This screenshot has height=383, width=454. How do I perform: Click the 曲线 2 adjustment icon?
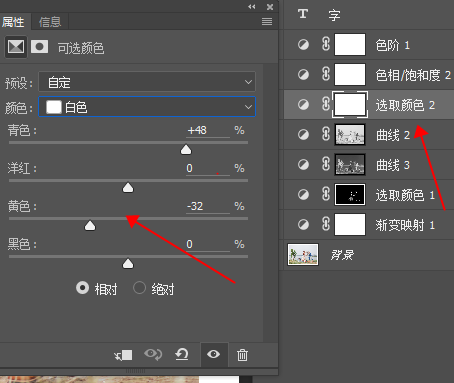(303, 134)
